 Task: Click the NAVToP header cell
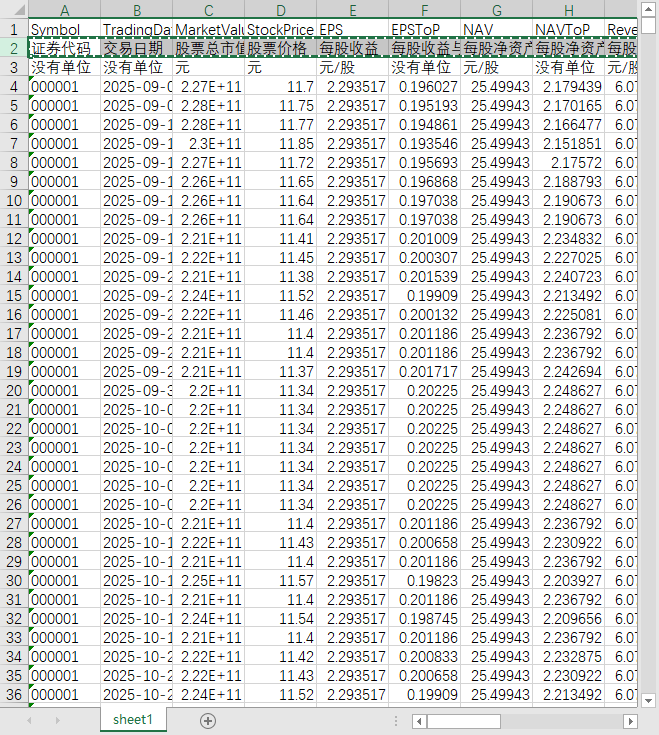tap(569, 29)
